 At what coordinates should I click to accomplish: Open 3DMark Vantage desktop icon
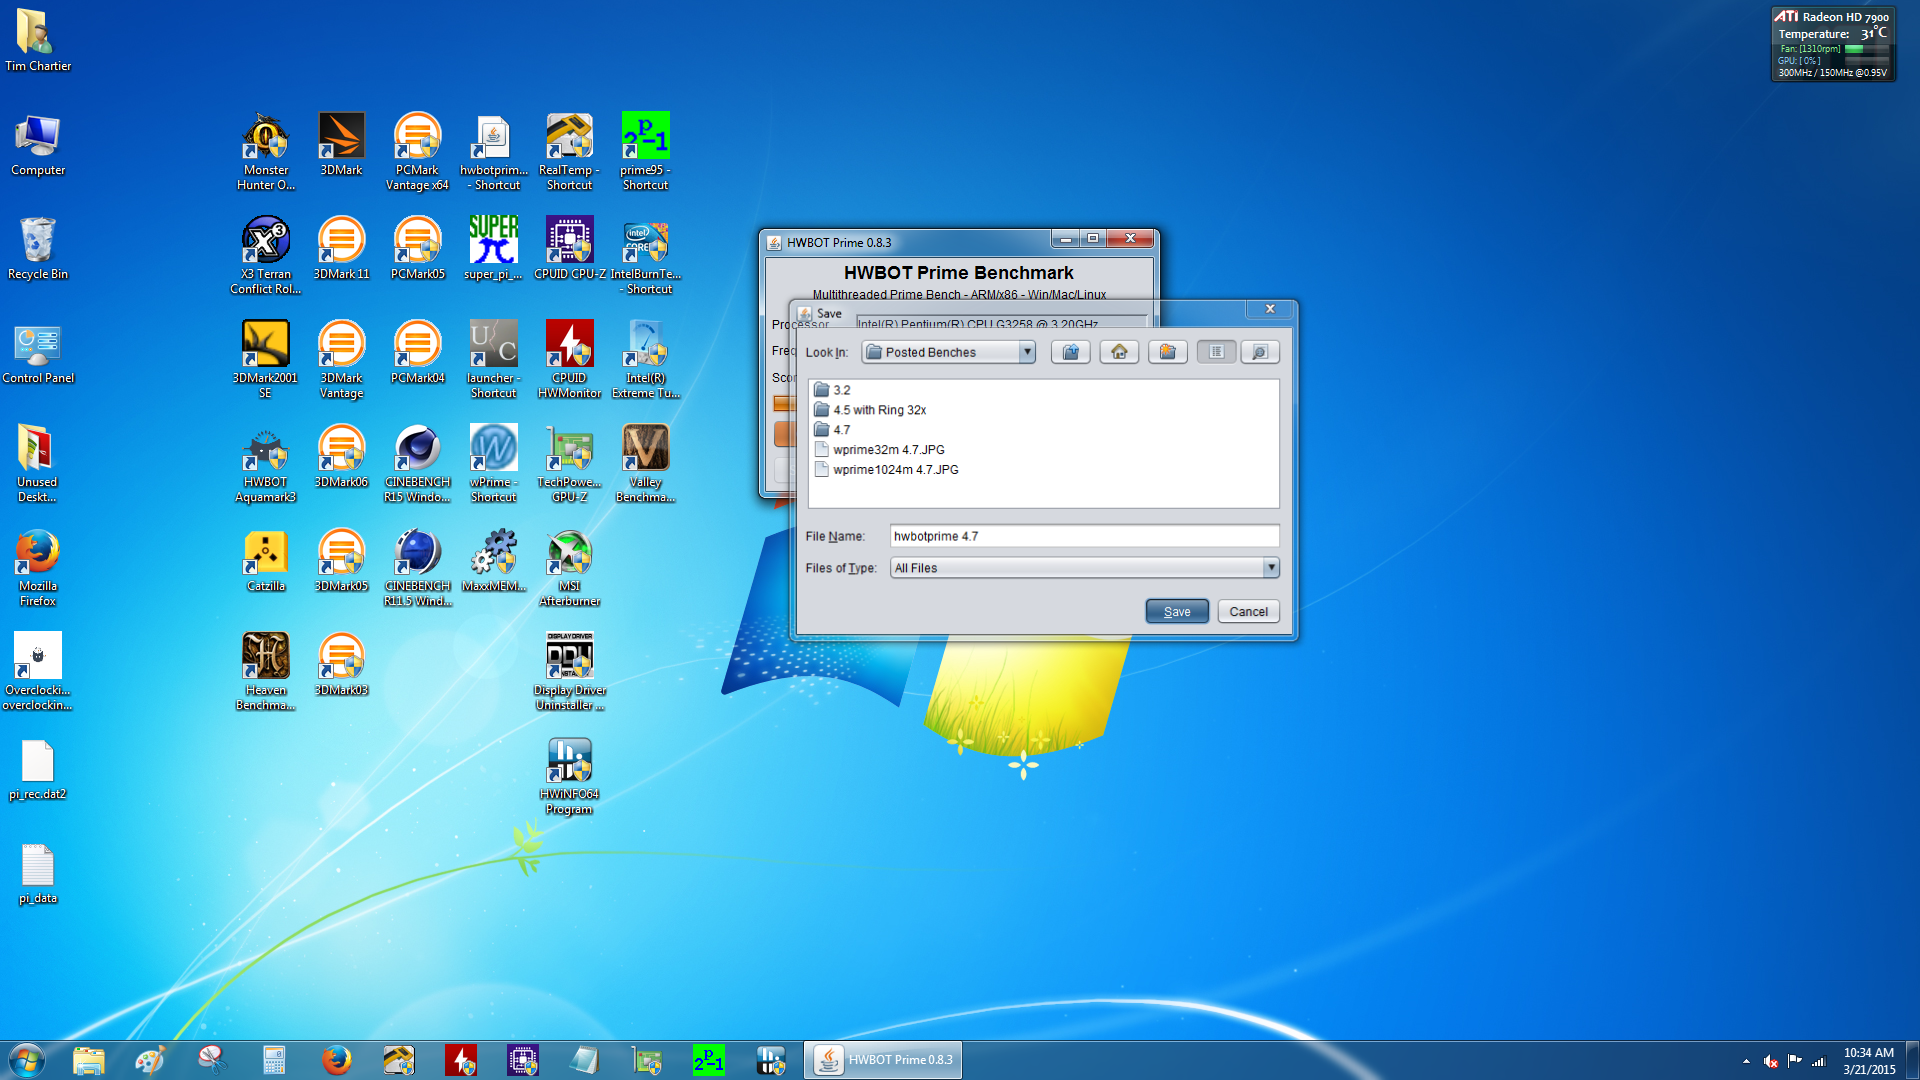tap(341, 360)
